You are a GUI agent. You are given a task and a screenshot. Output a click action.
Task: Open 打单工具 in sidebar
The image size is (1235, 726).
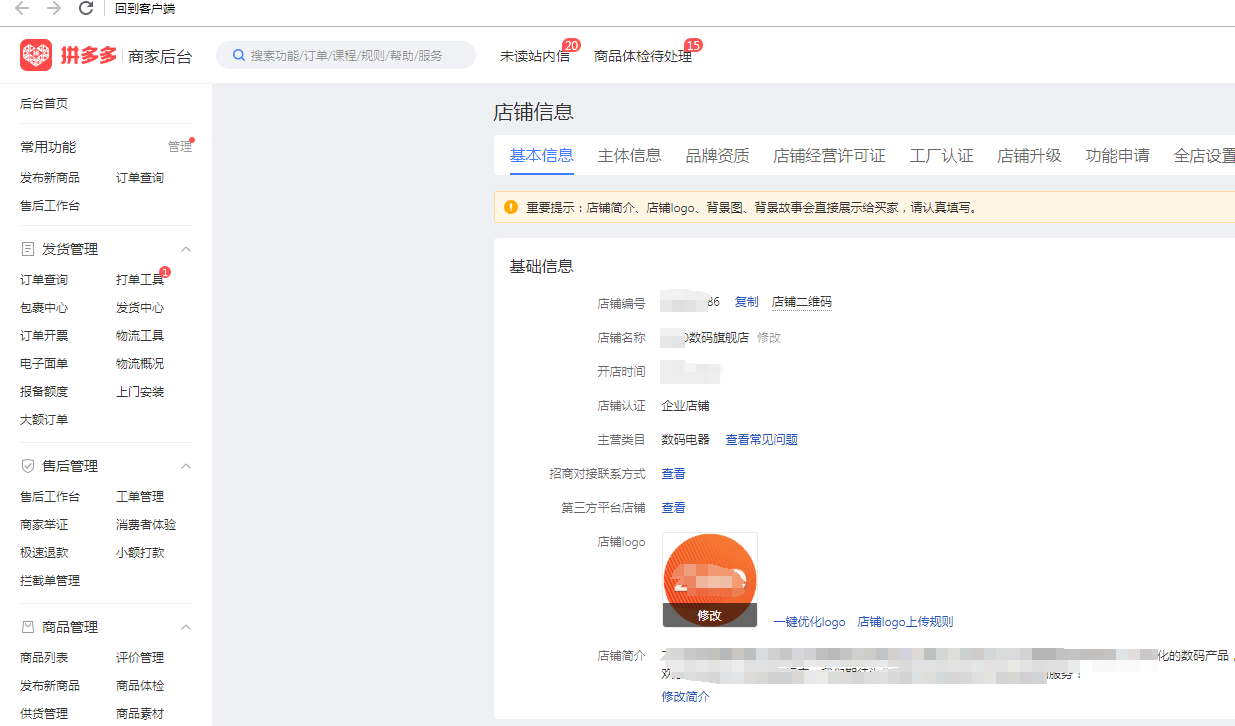(140, 280)
